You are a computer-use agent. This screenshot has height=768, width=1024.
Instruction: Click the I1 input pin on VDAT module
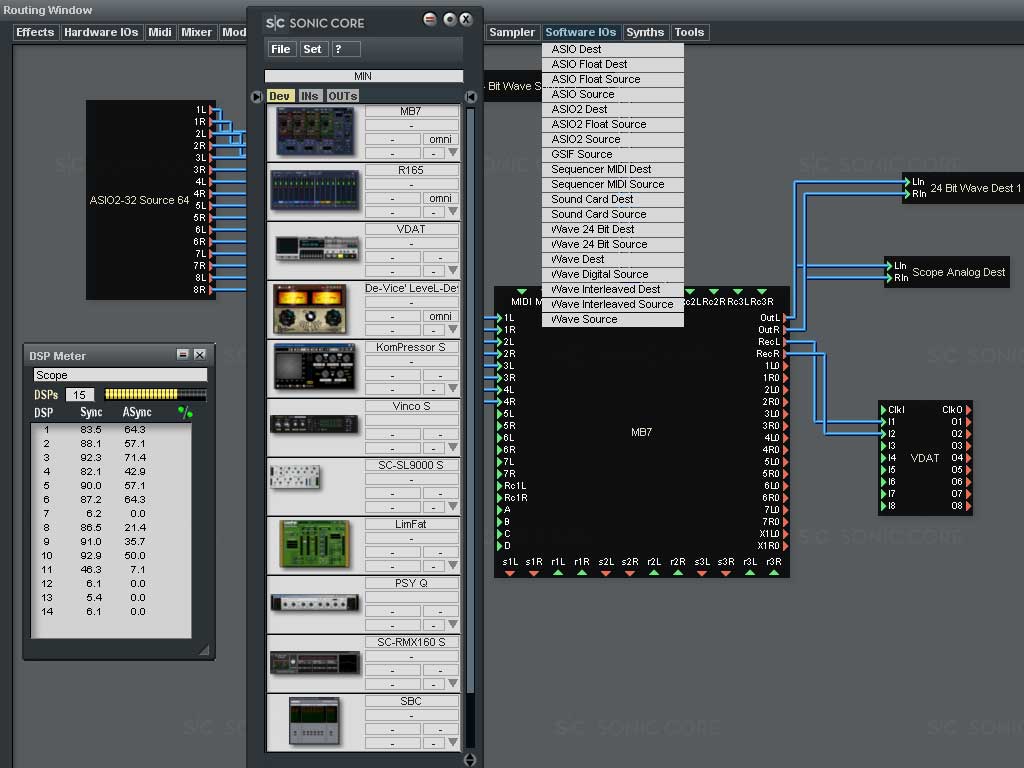pos(883,422)
